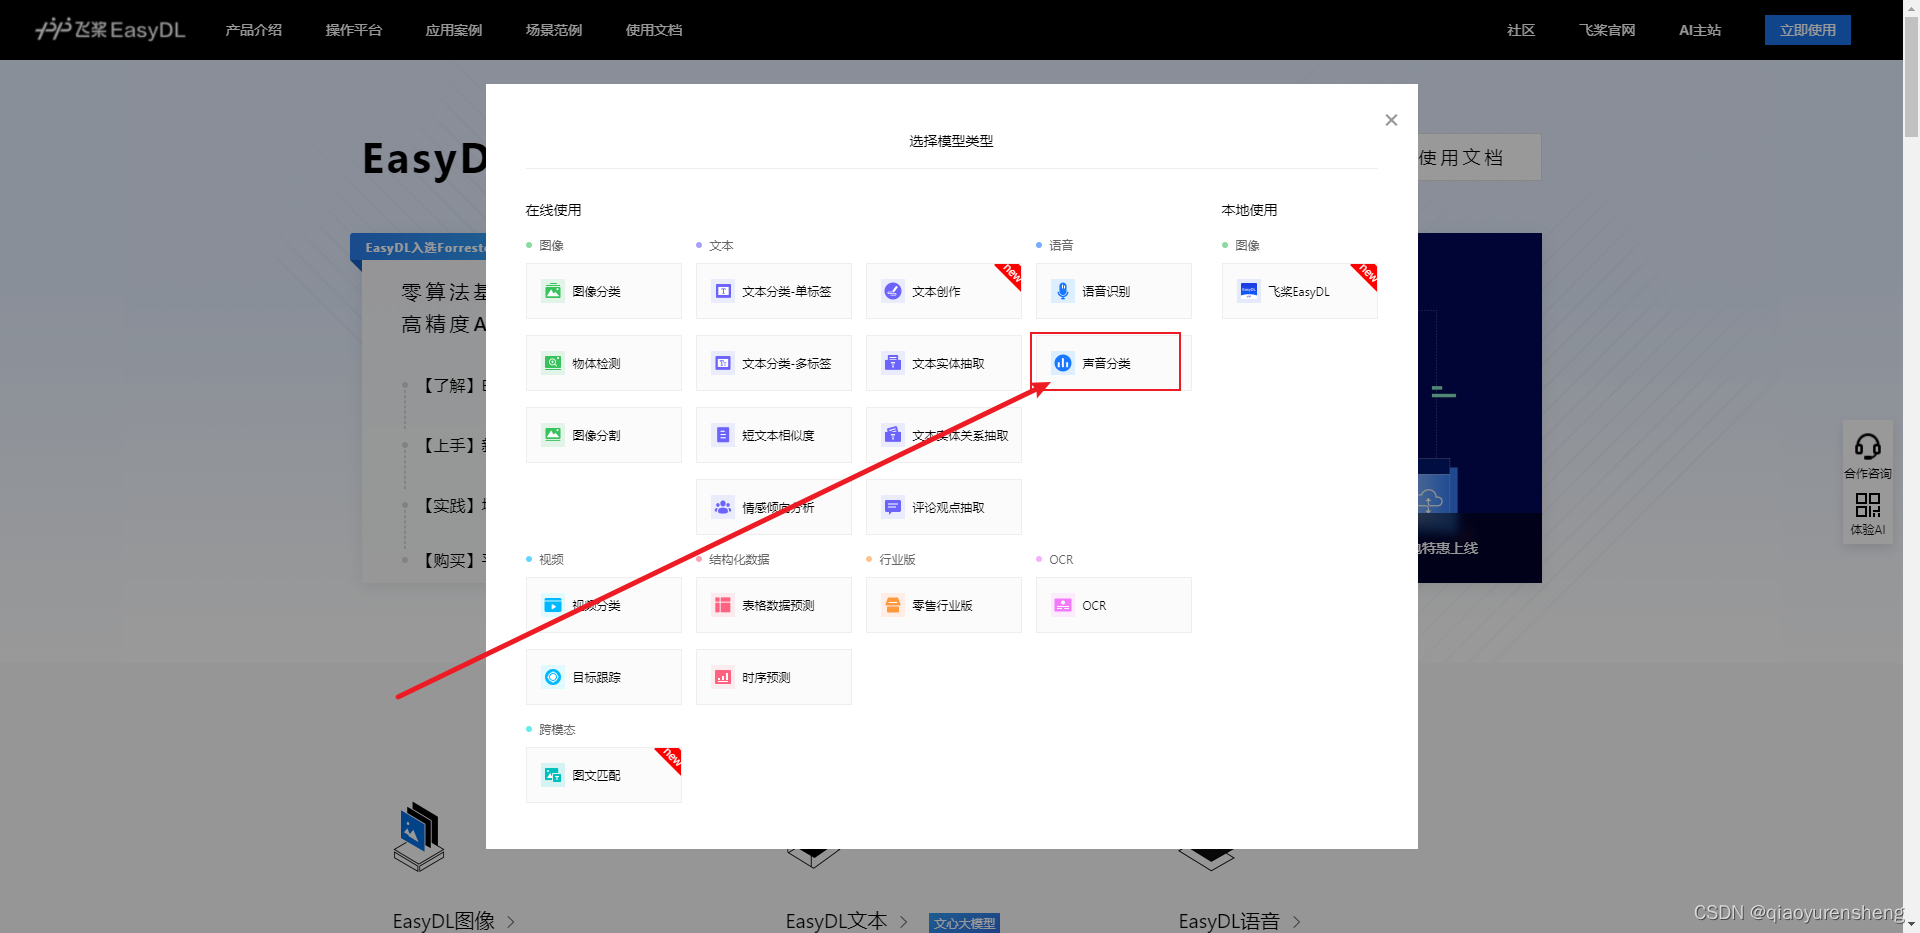
Task: Open the 场景范例 menu
Action: [x=554, y=30]
